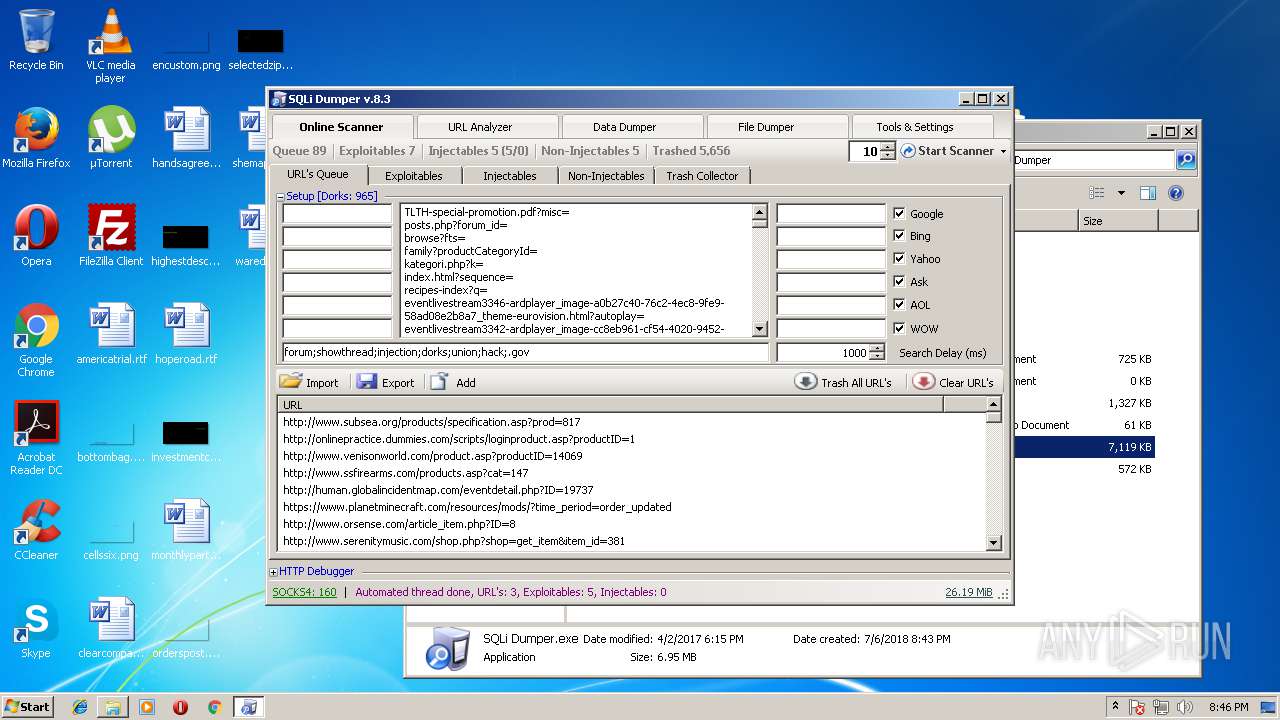Switch to the Online Scanner tab
Image resolution: width=1280 pixels, height=720 pixels.
pos(341,127)
